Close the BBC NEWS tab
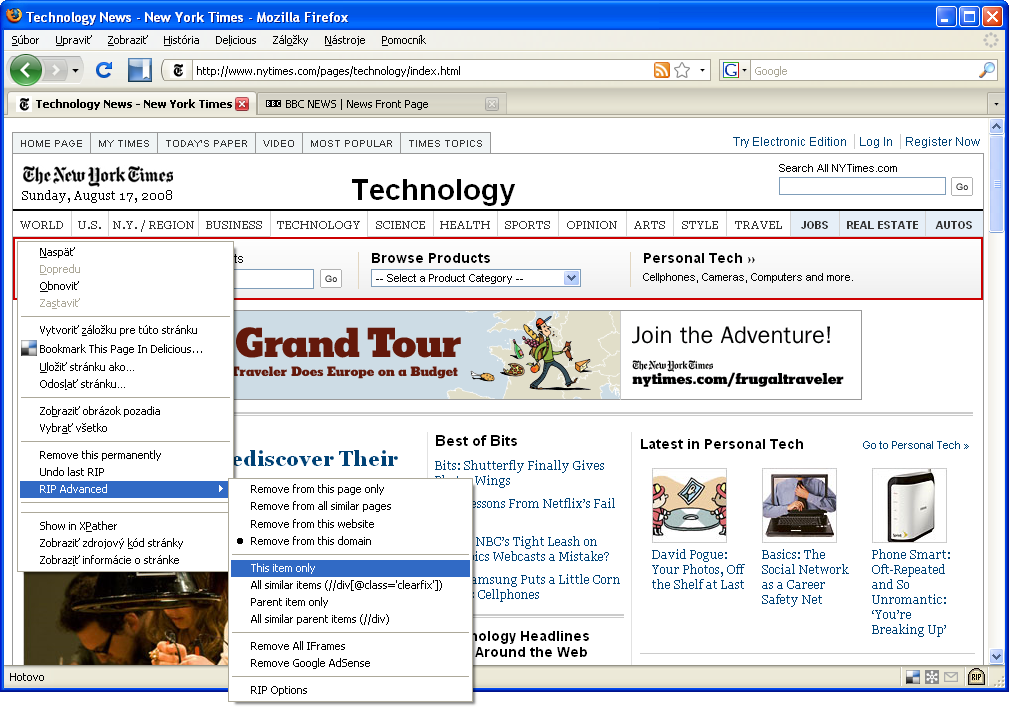 (492, 104)
